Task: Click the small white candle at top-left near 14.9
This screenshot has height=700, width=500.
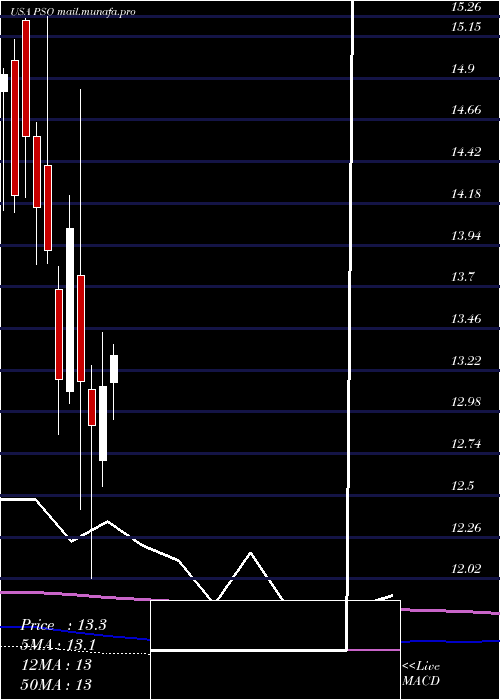Action: click(4, 83)
